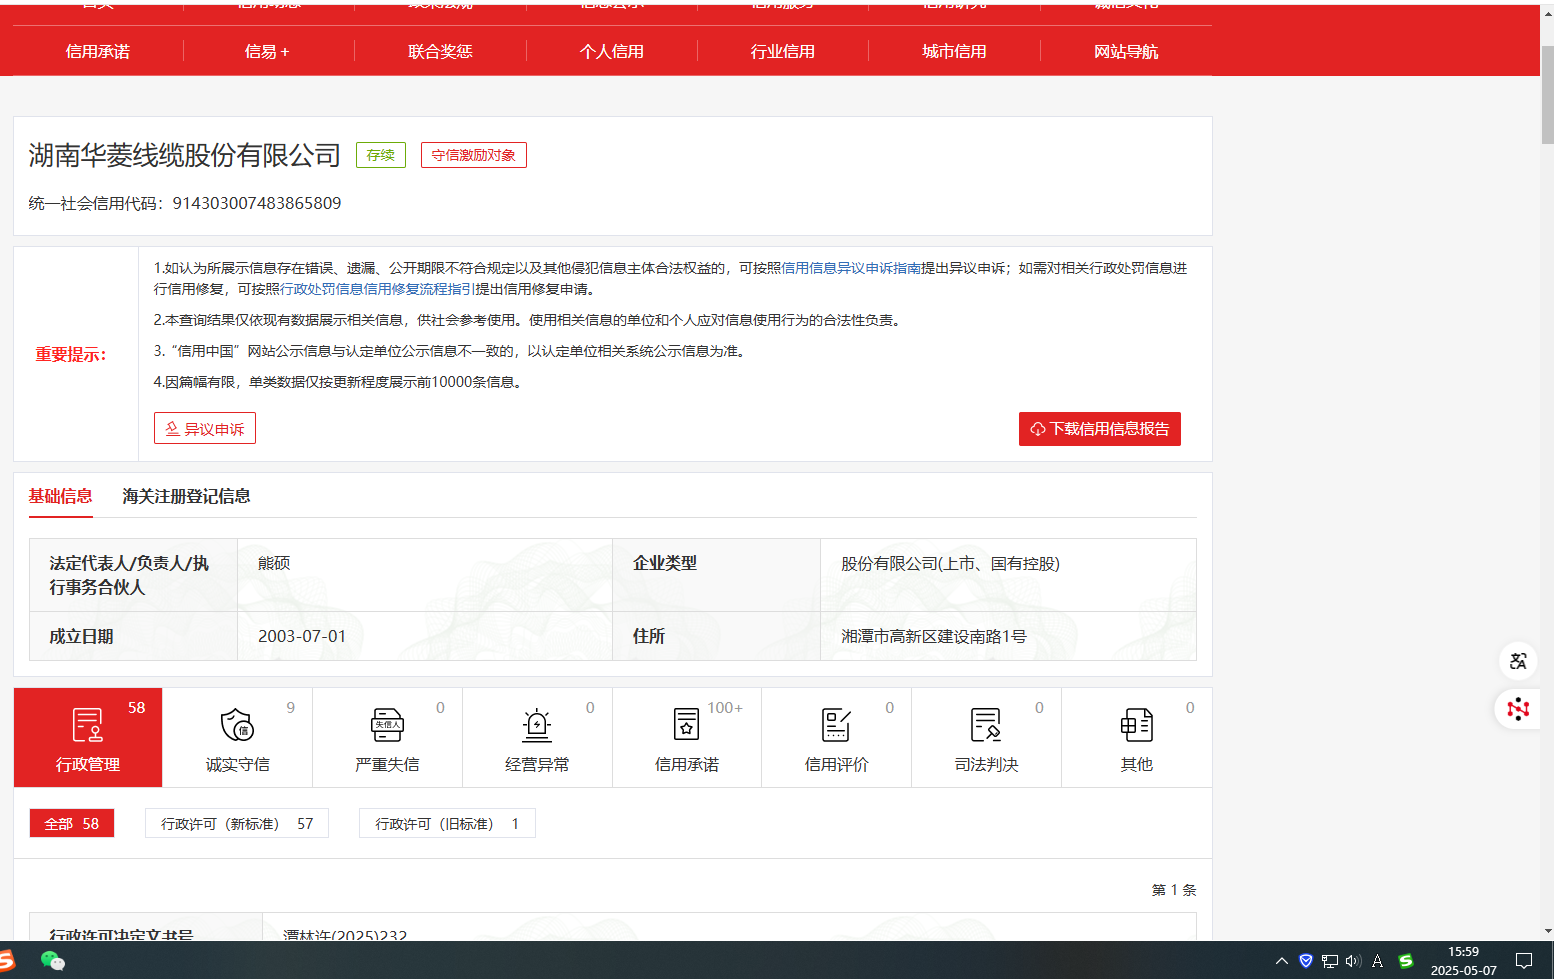Open the 信用评价 category icon
Image resolution: width=1554 pixels, height=979 pixels.
[x=836, y=725]
